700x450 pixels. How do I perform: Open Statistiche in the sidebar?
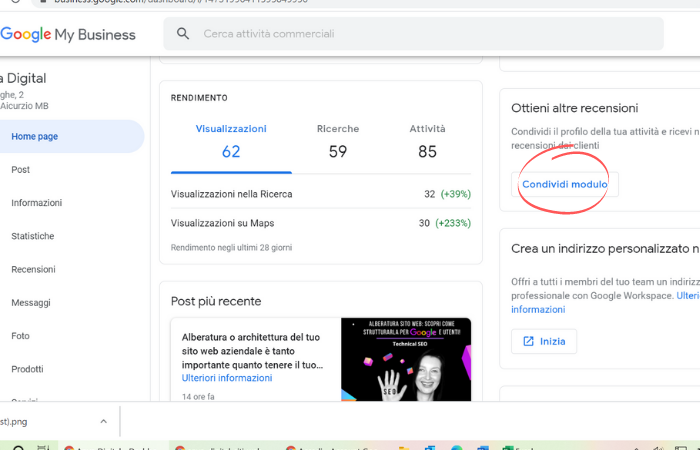tap(32, 236)
